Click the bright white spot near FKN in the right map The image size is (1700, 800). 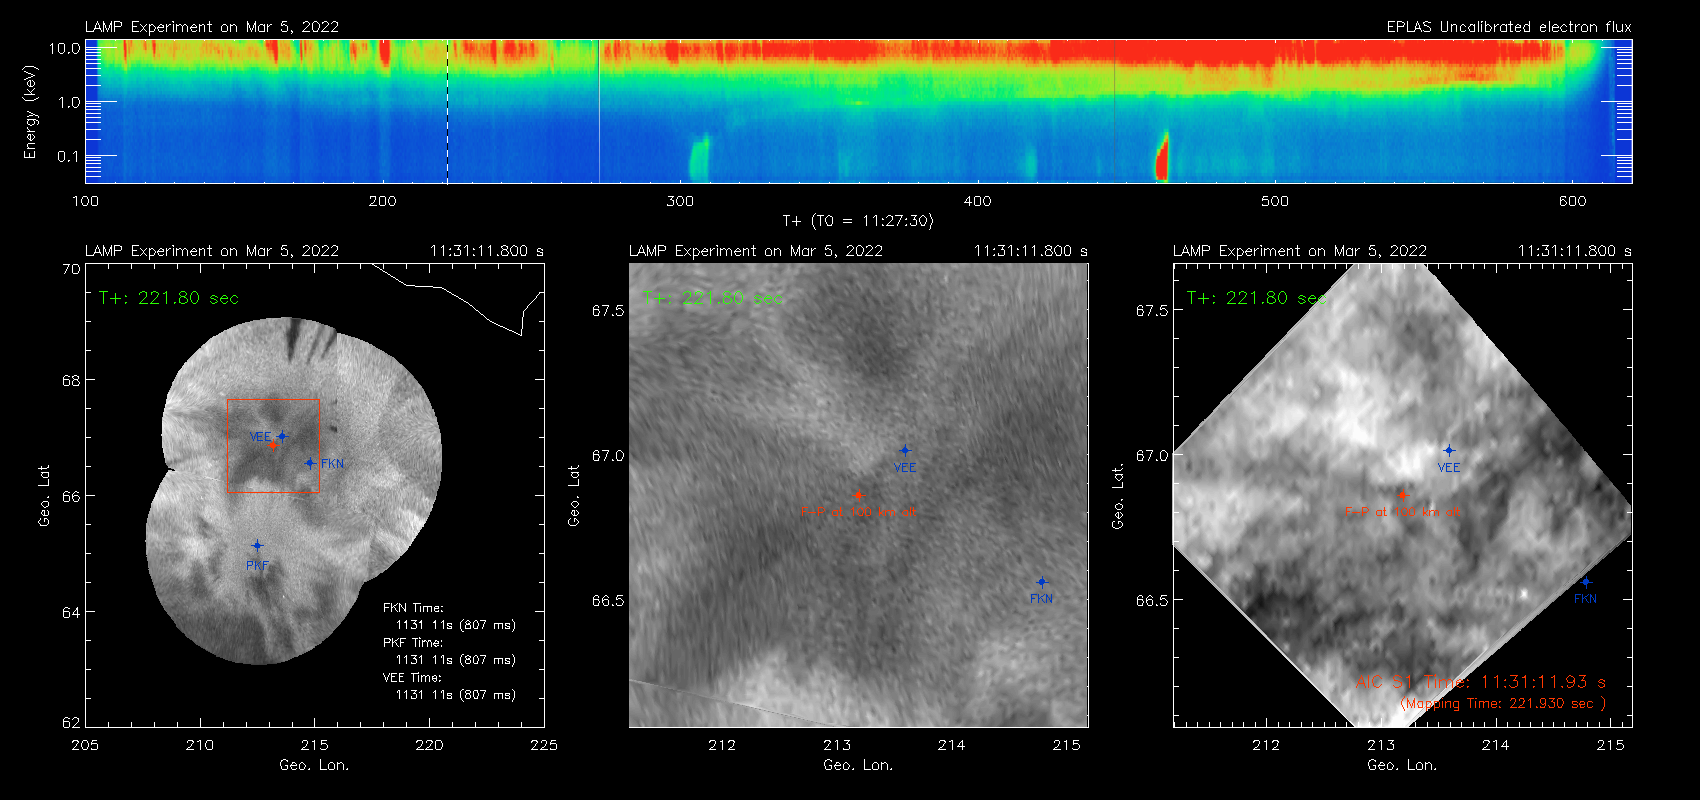(1523, 594)
